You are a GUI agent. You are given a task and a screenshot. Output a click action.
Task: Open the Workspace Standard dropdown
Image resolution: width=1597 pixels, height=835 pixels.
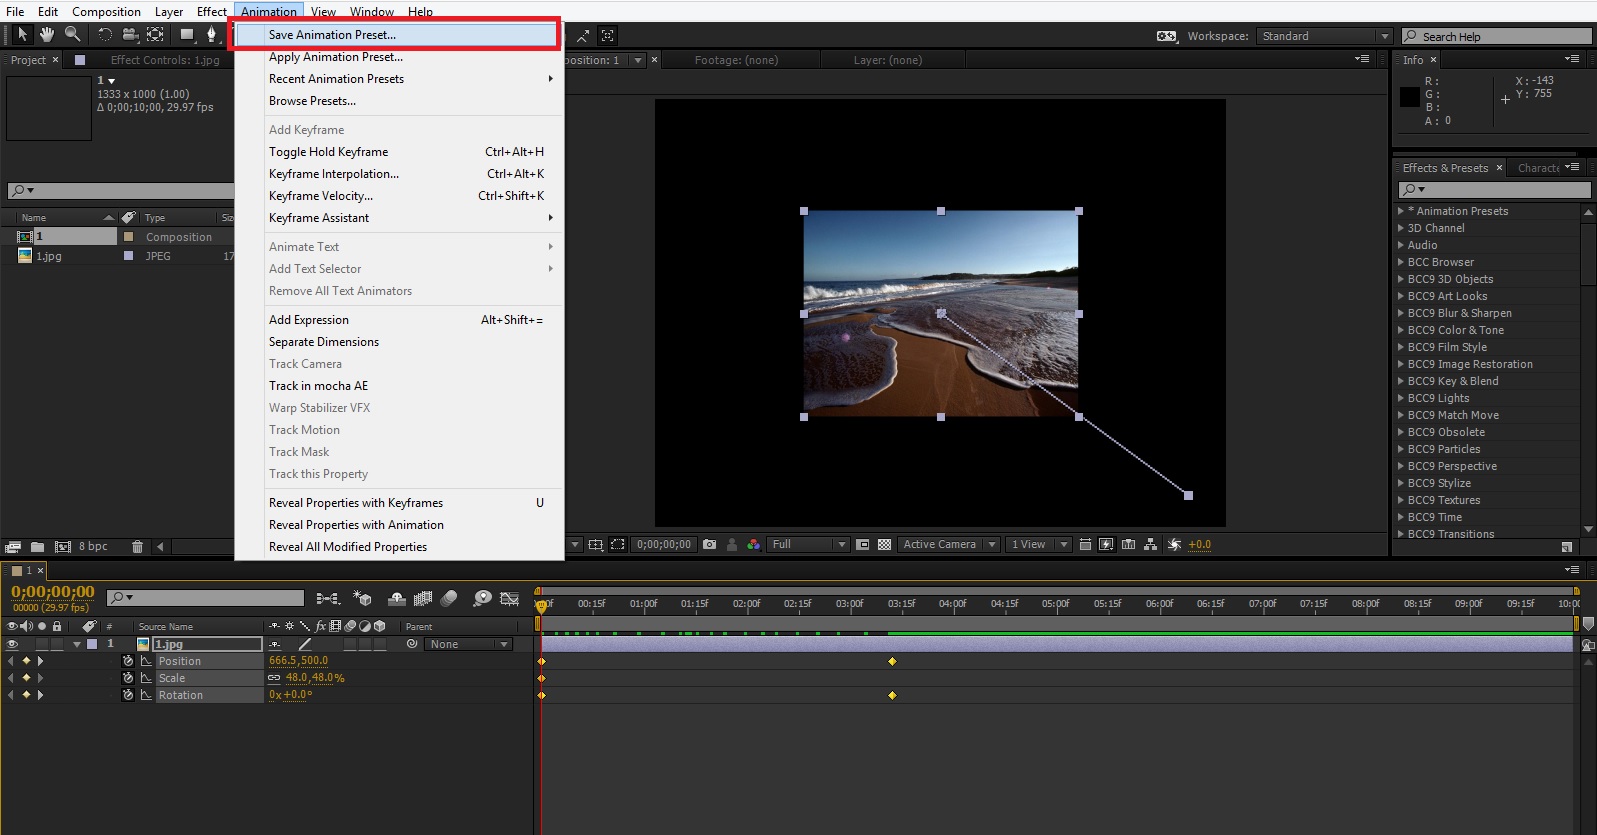tap(1324, 36)
